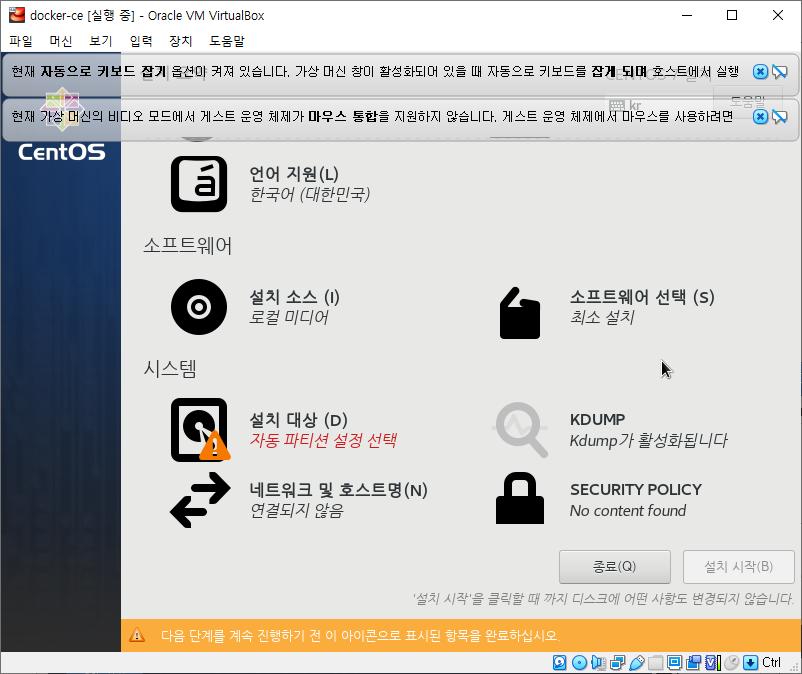
Task: Click the 설치 대상 (D) label
Action: tap(298, 420)
